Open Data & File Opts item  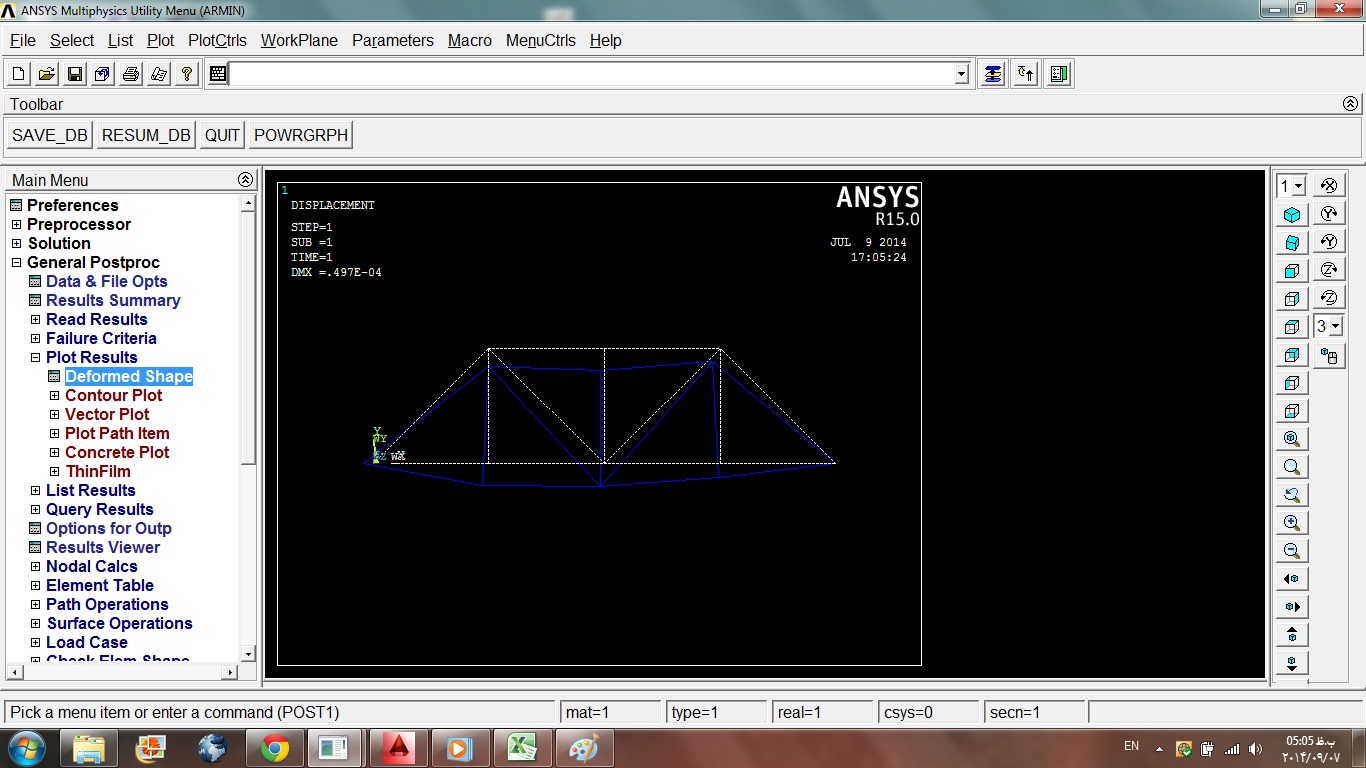pos(107,281)
